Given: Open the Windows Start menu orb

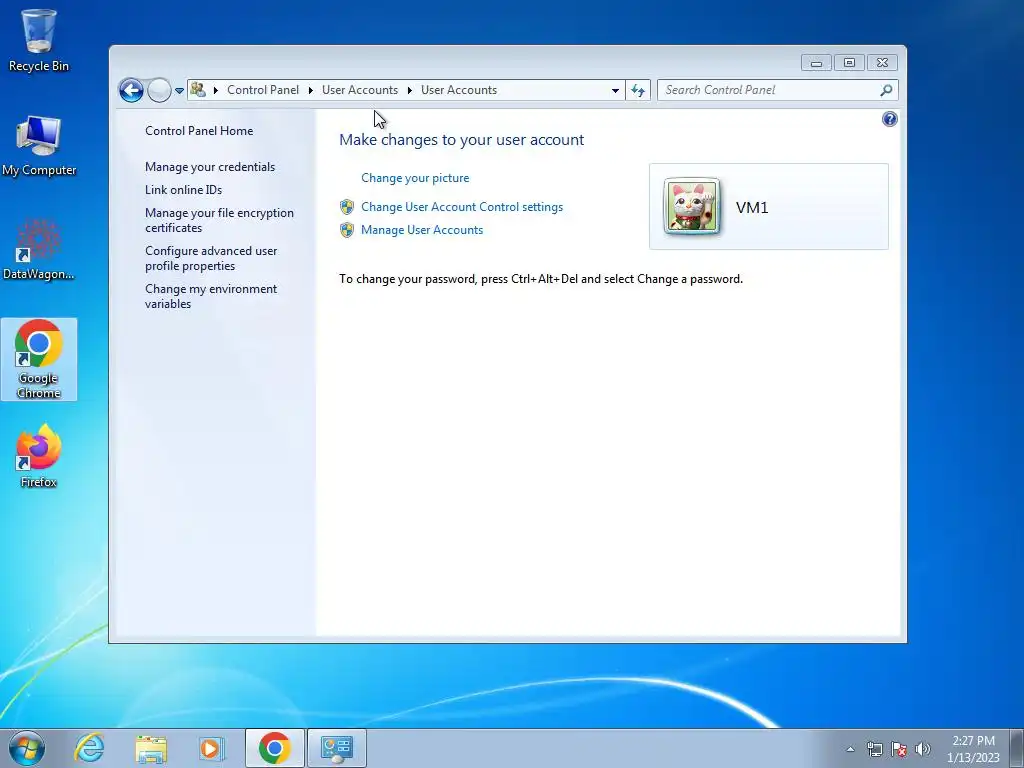Looking at the screenshot, I should (x=27, y=748).
